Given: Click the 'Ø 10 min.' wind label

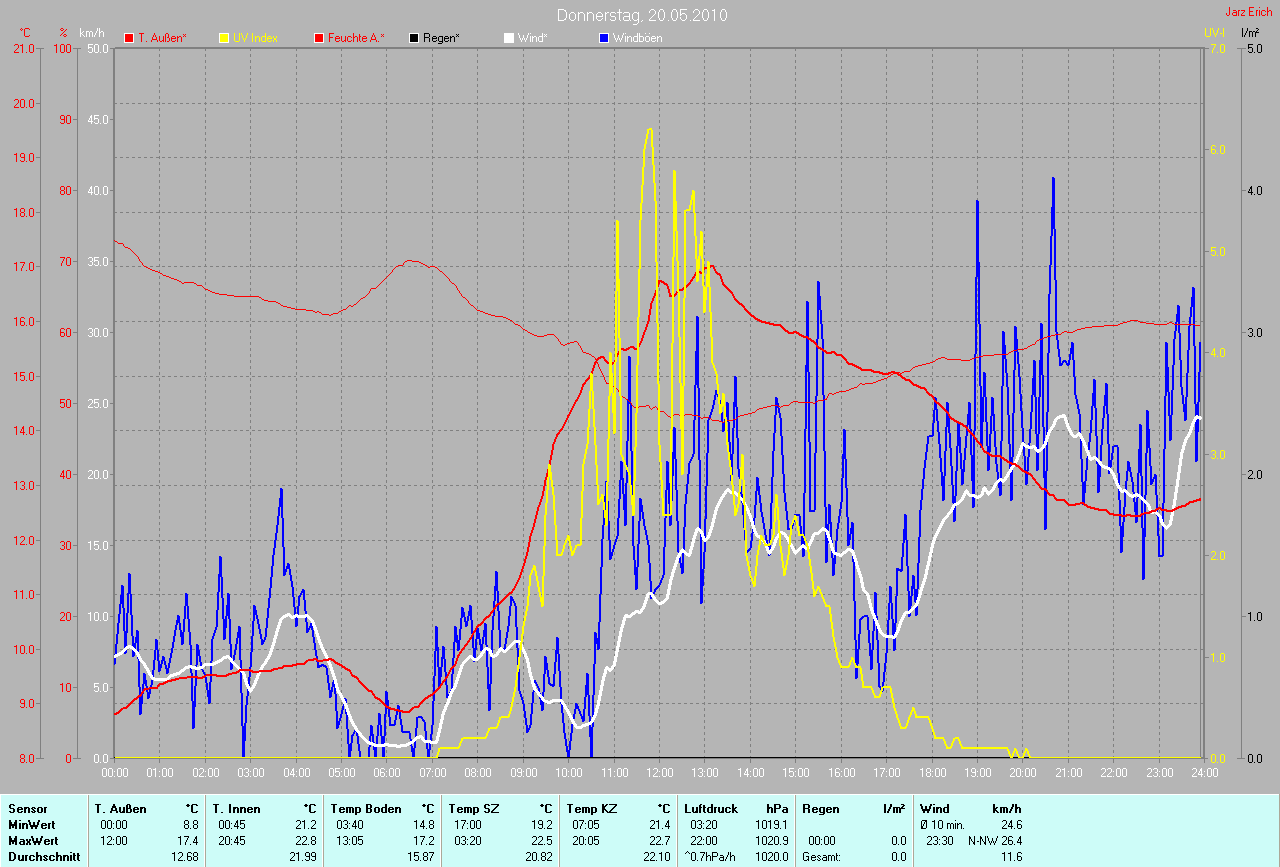Looking at the screenshot, I should coord(943,824).
